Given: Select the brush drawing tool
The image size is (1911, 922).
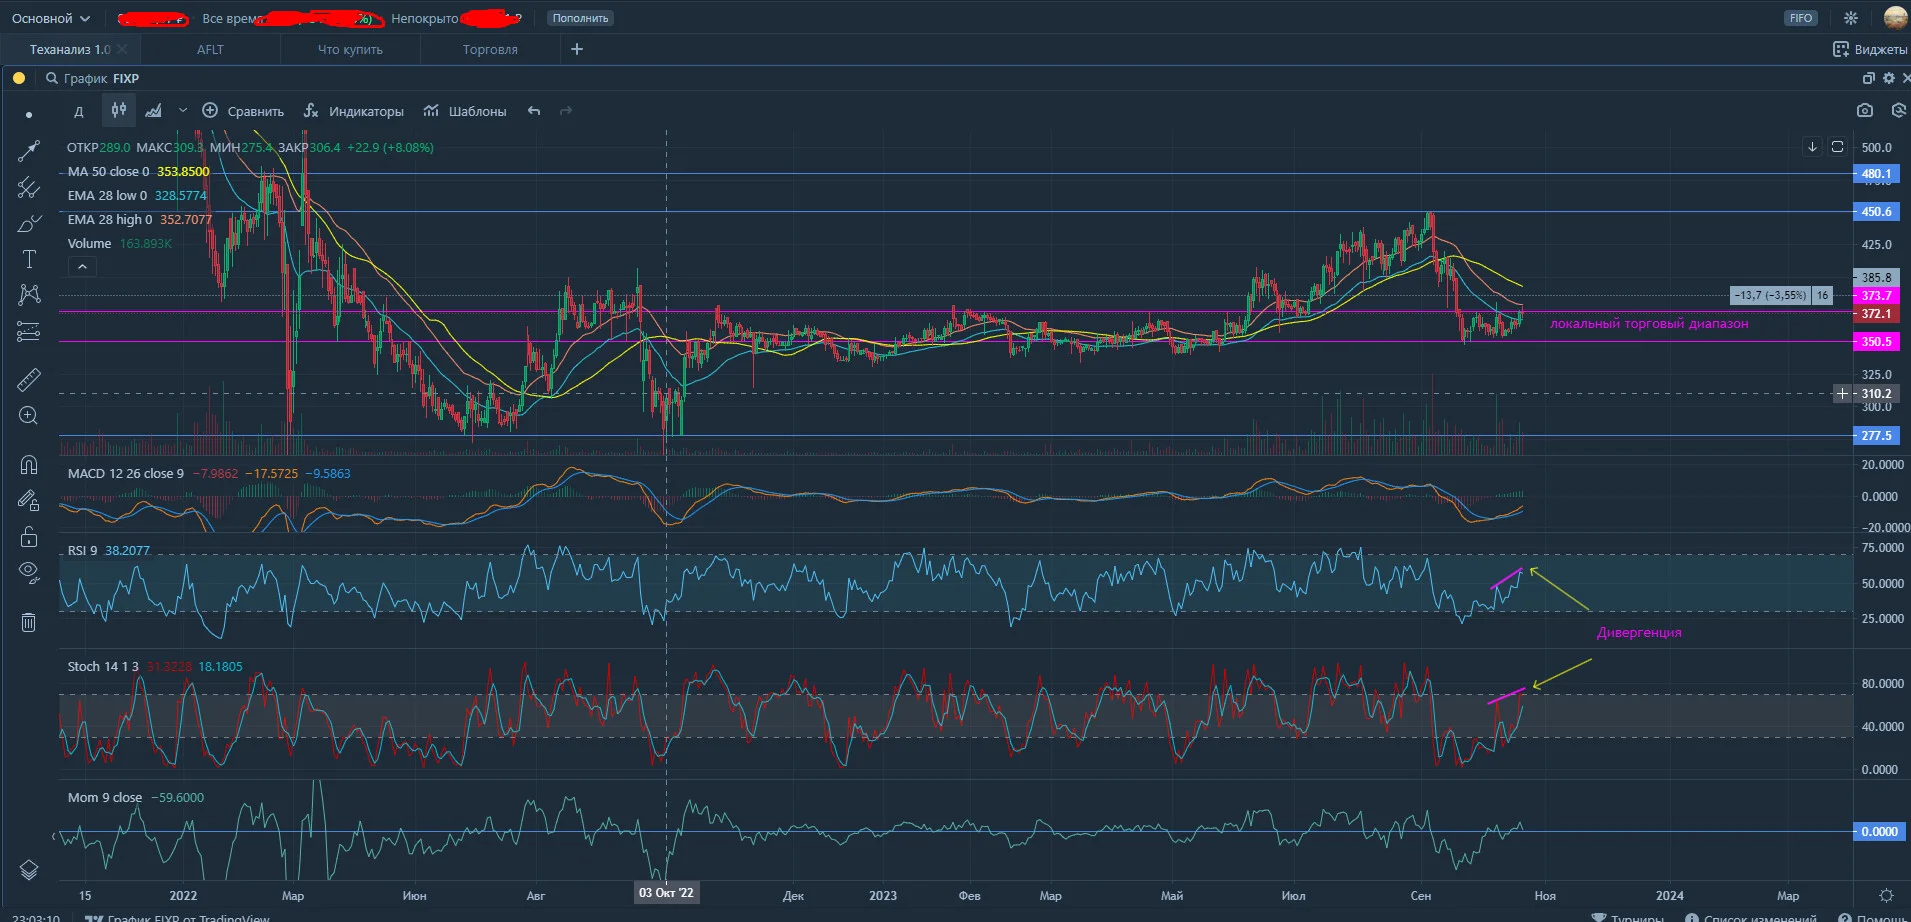Looking at the screenshot, I should tap(29, 223).
